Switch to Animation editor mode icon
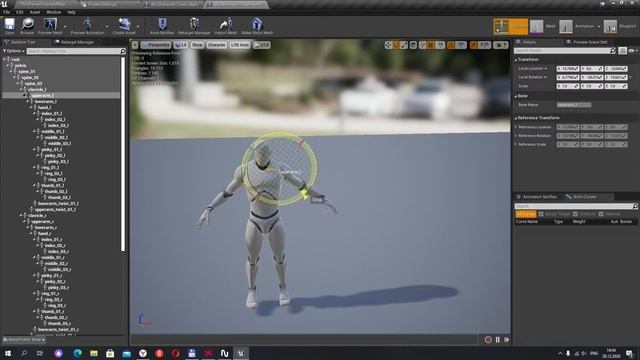Viewport: 640px width, 360px height. [x=566, y=27]
